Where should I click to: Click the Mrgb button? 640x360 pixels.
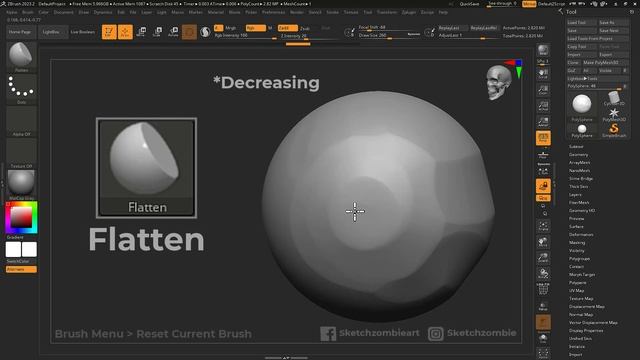pyautogui.click(x=231, y=28)
